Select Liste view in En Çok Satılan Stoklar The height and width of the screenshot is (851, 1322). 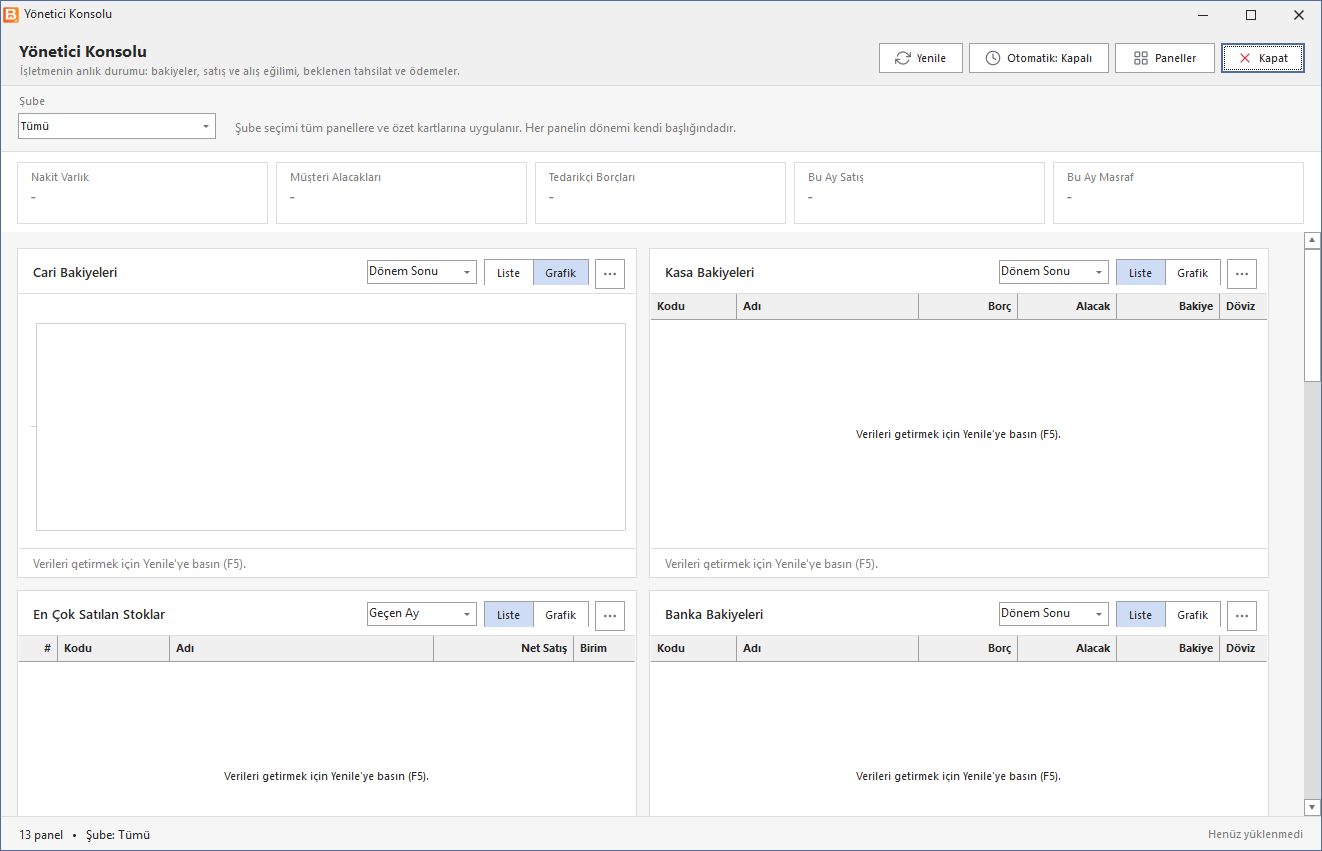509,615
